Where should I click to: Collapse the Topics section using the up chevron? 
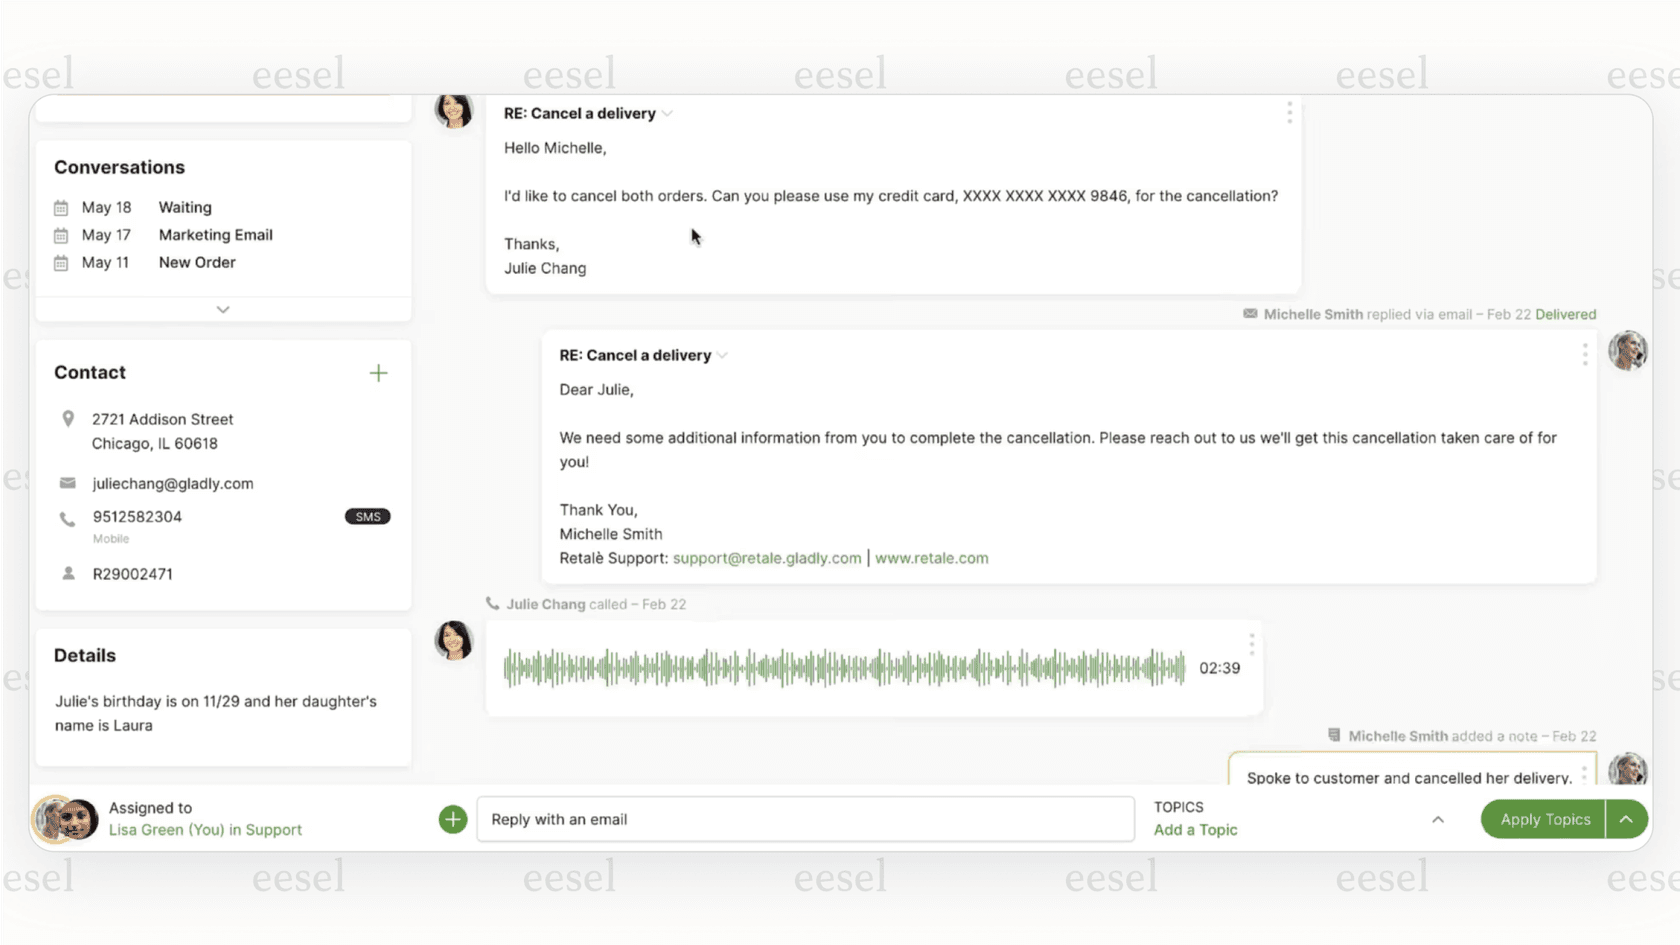tap(1438, 818)
